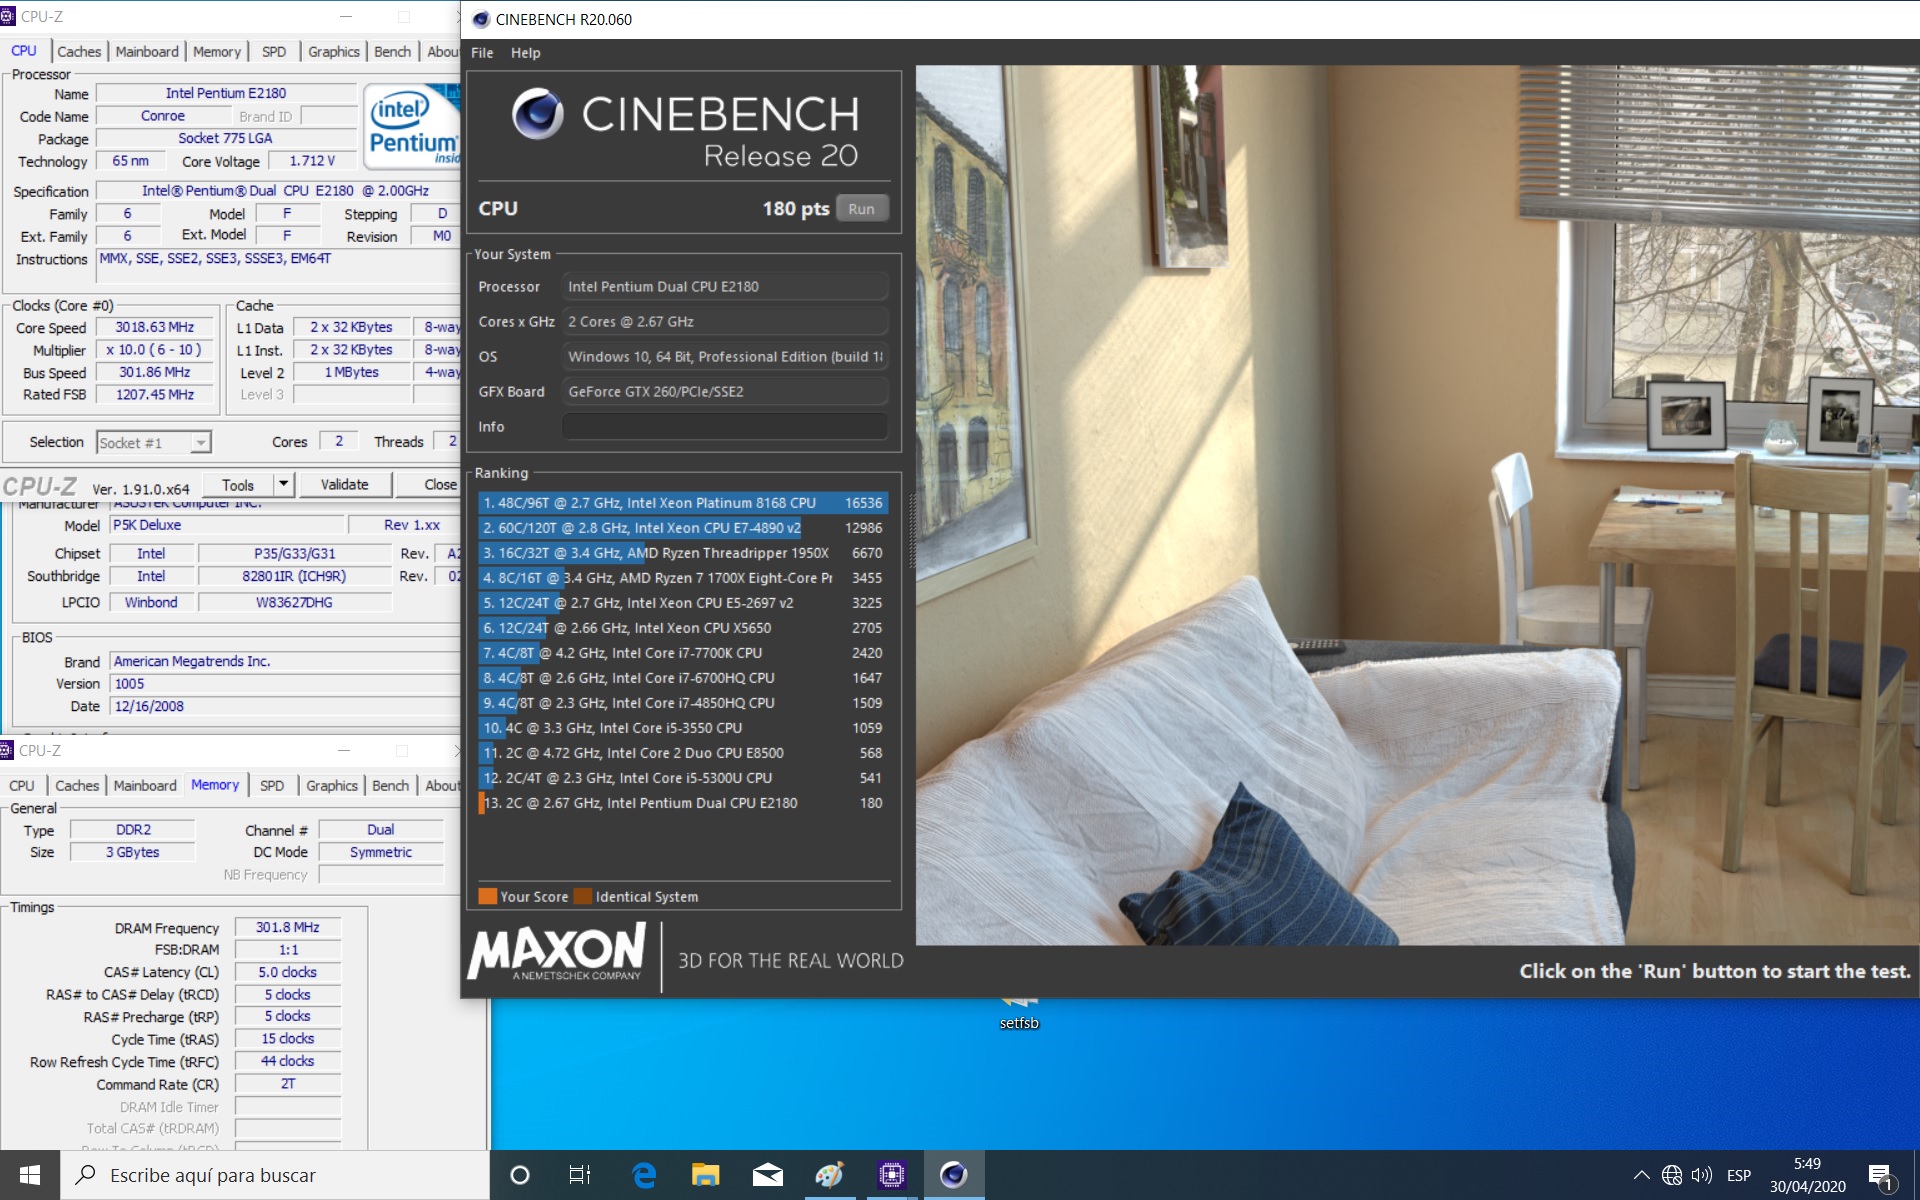Open network globe tray icon
The width and height of the screenshot is (1920, 1200).
pyautogui.click(x=1671, y=1175)
